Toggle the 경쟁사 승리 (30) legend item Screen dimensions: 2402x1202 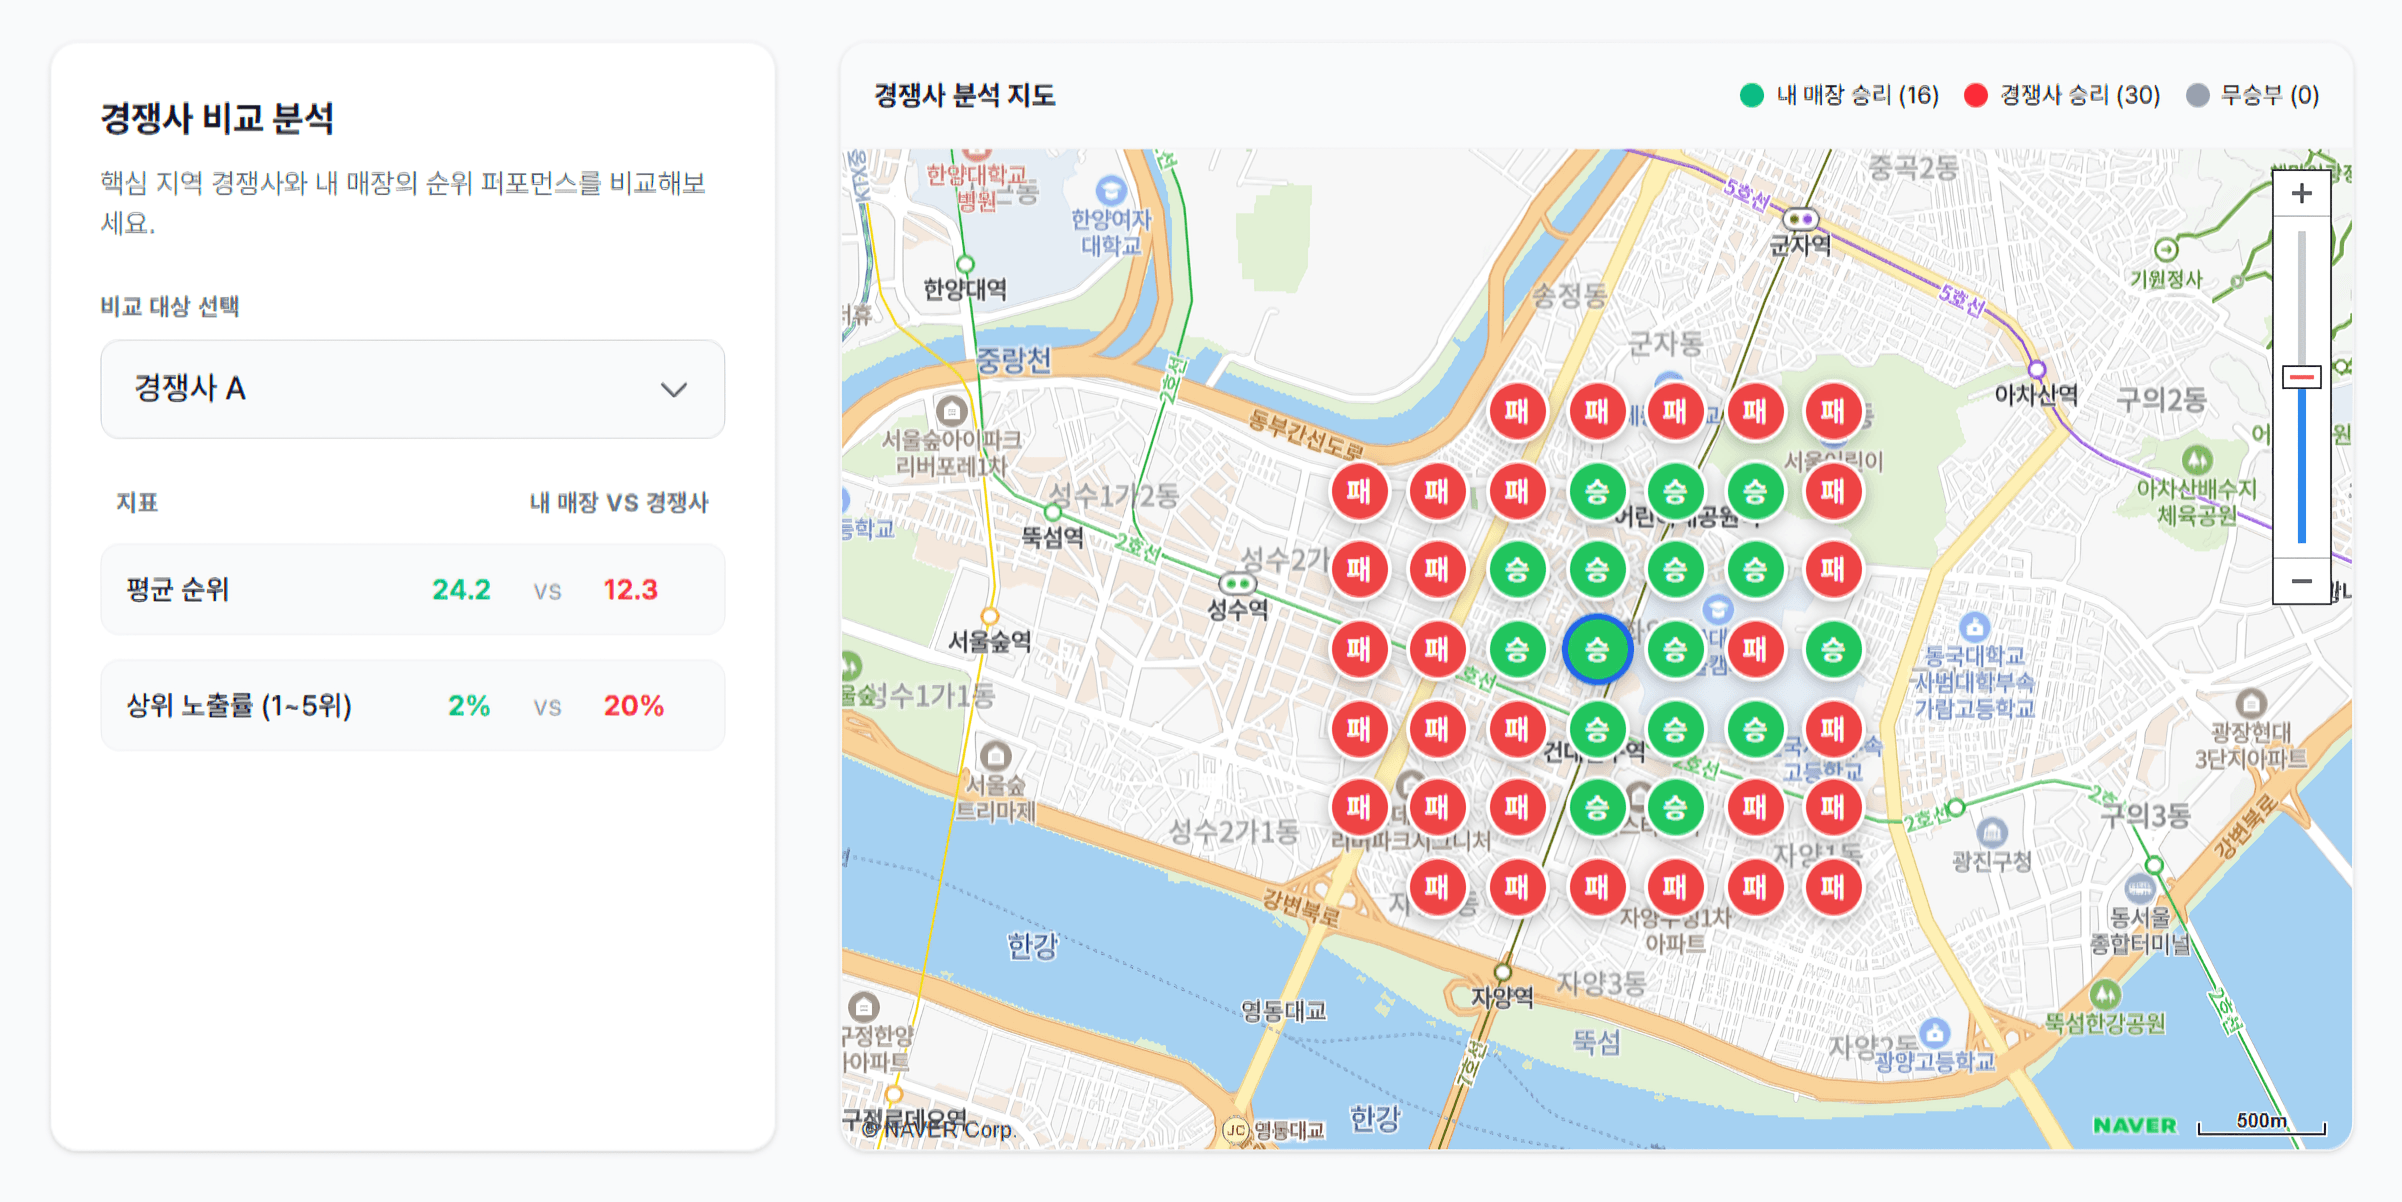(2061, 96)
